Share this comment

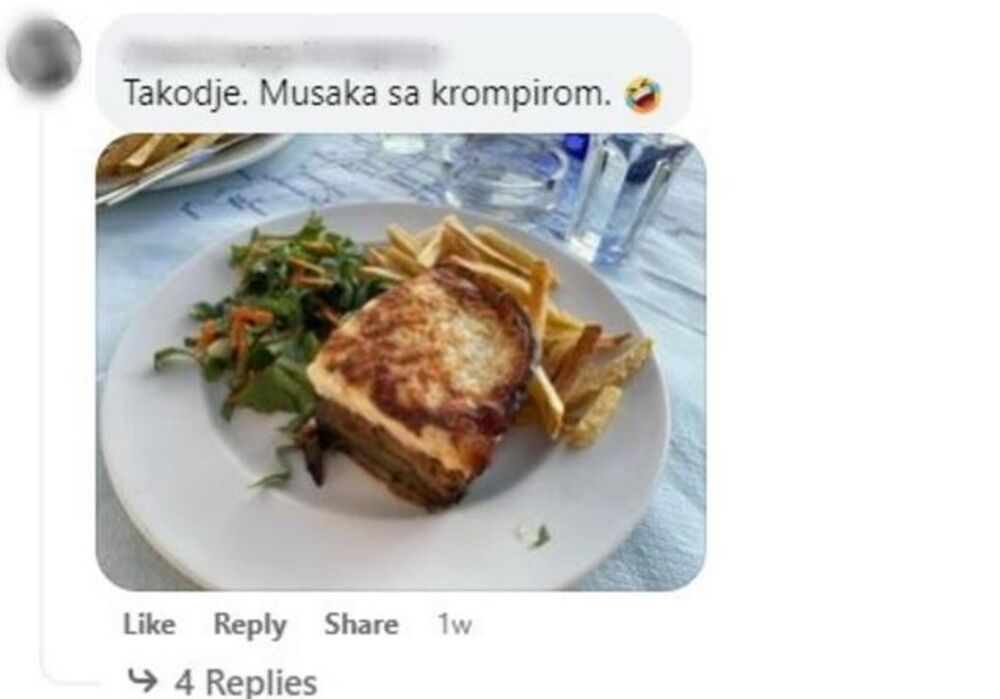click(x=361, y=624)
